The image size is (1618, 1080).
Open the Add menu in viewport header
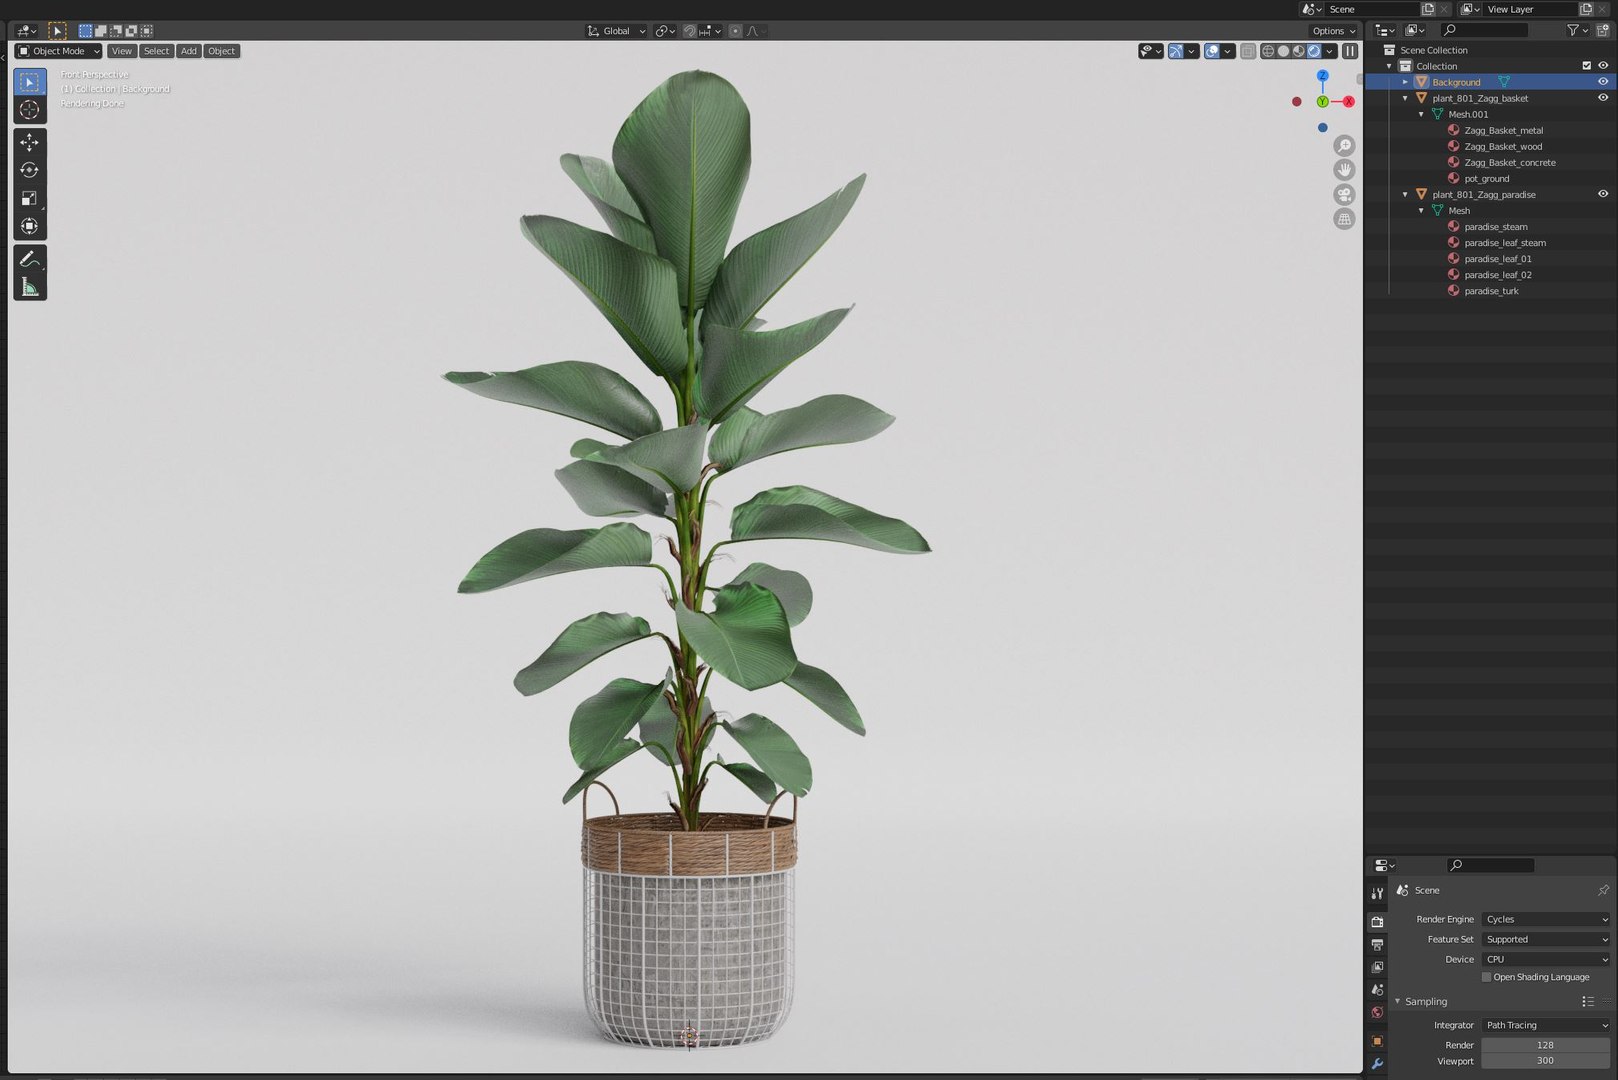(x=188, y=51)
